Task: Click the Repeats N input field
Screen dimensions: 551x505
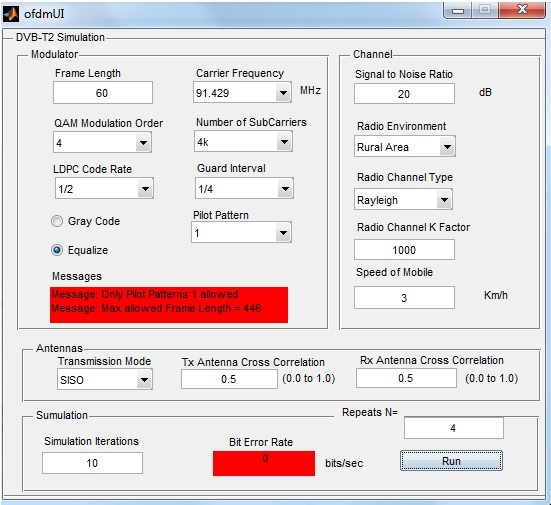Action: click(x=454, y=428)
